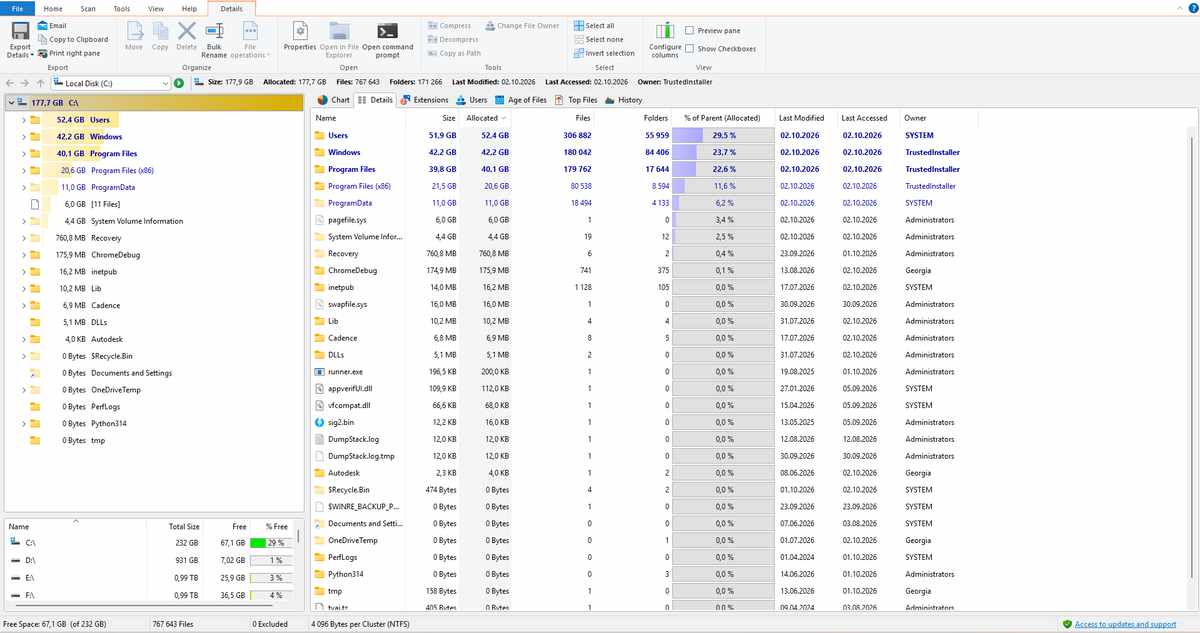This screenshot has height=633, width=1200.
Task: Select the DumpStack.log.tmp file row
Action: (x=750, y=456)
